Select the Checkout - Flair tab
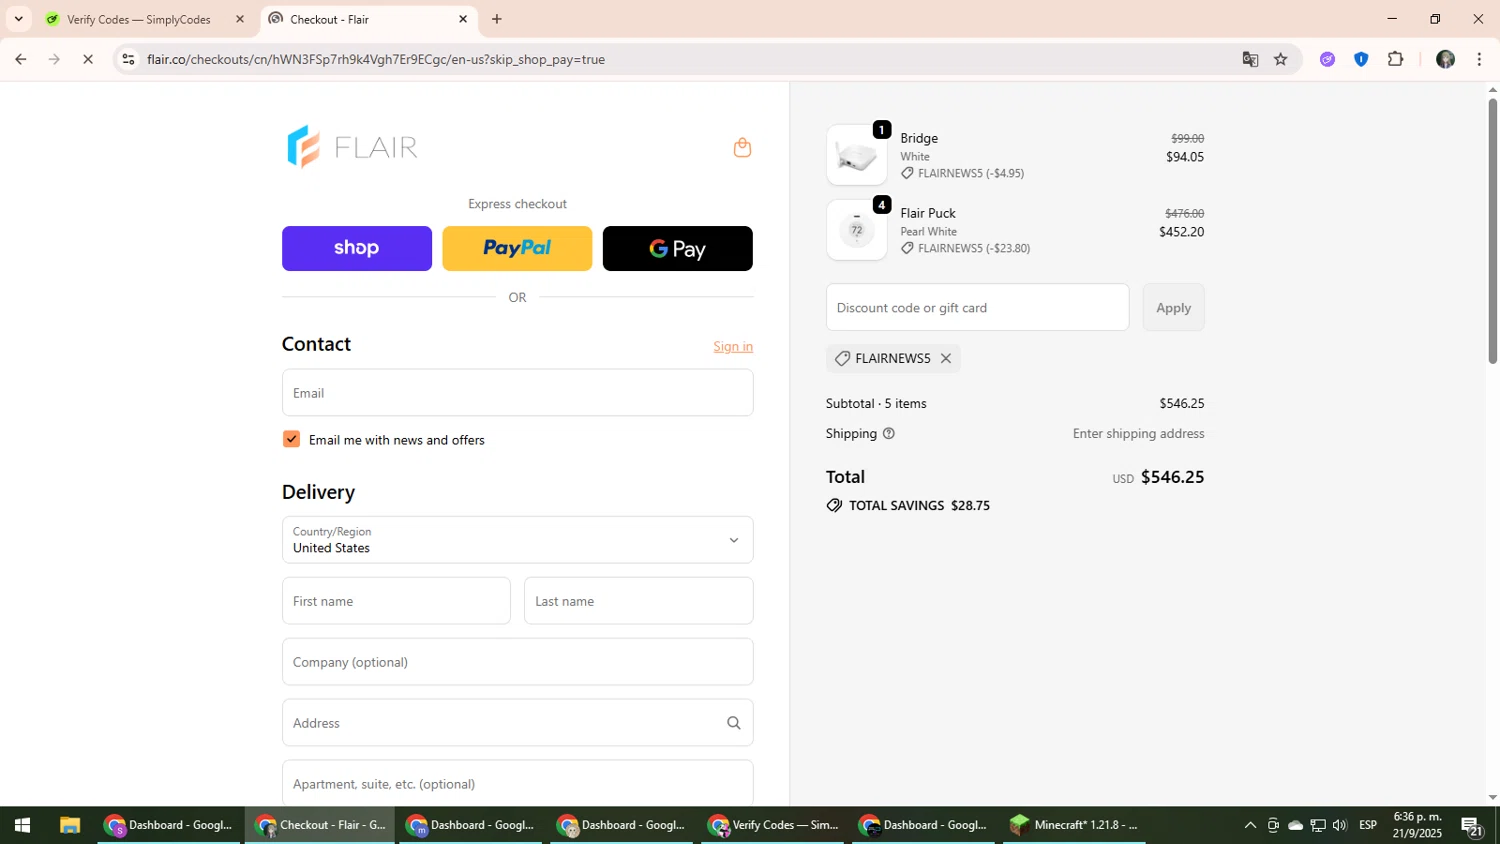 367,19
